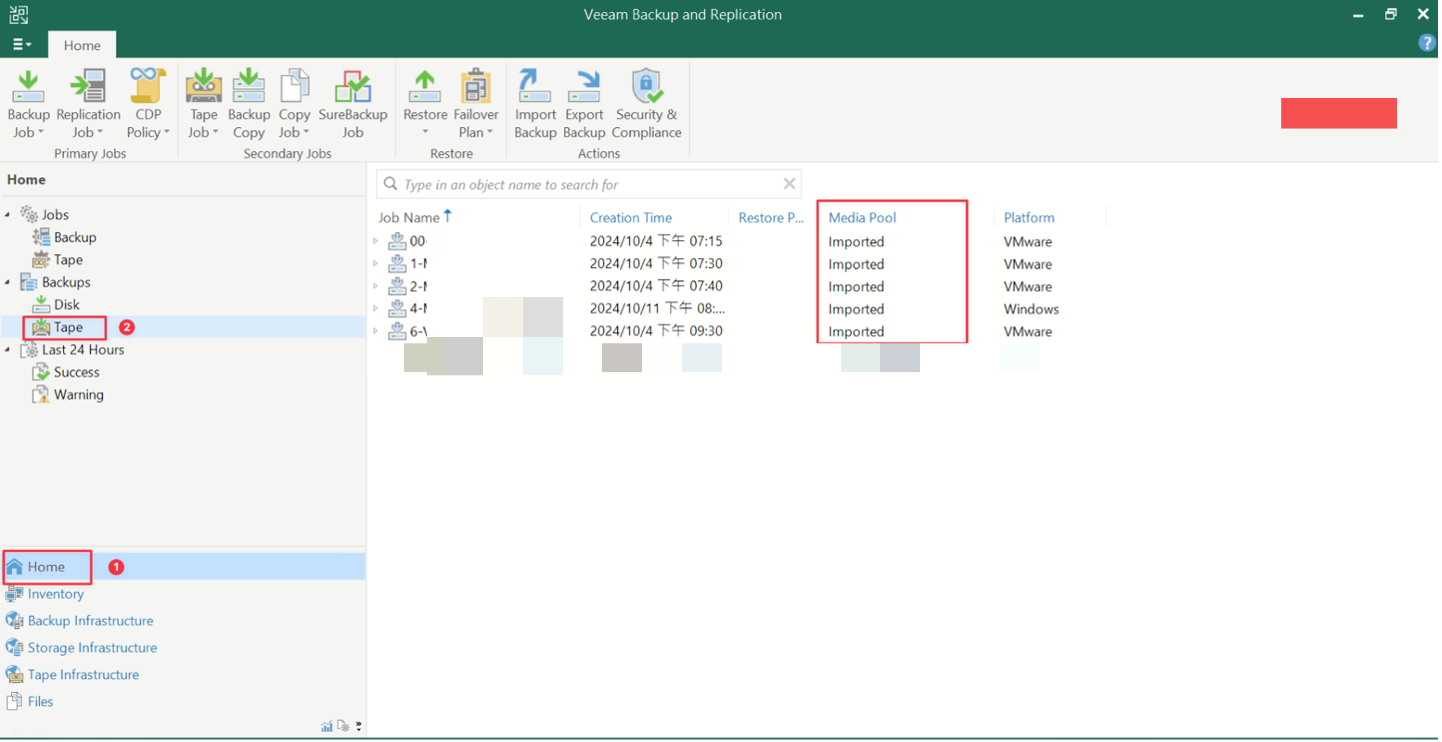The width and height of the screenshot is (1442, 742).
Task: Expand the job row starting with 2-
Action: tap(376, 286)
